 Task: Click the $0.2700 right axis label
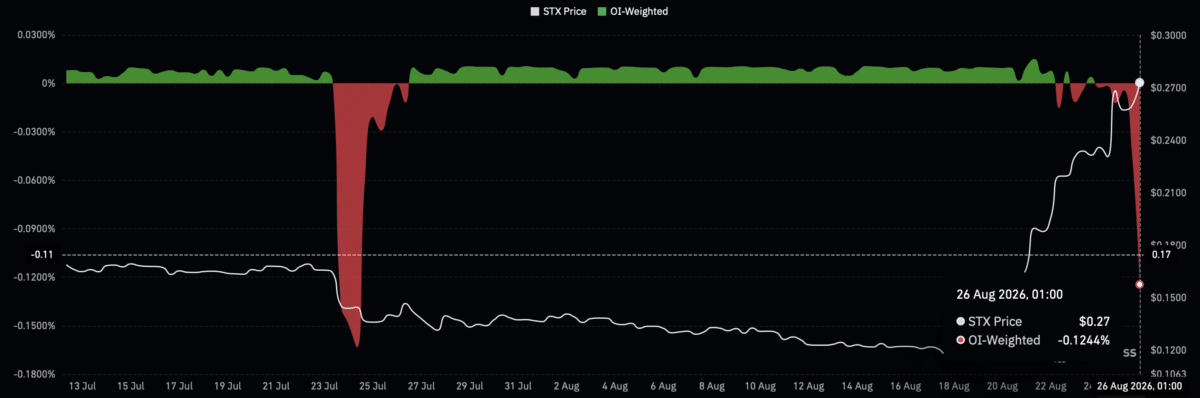[x=1168, y=88]
